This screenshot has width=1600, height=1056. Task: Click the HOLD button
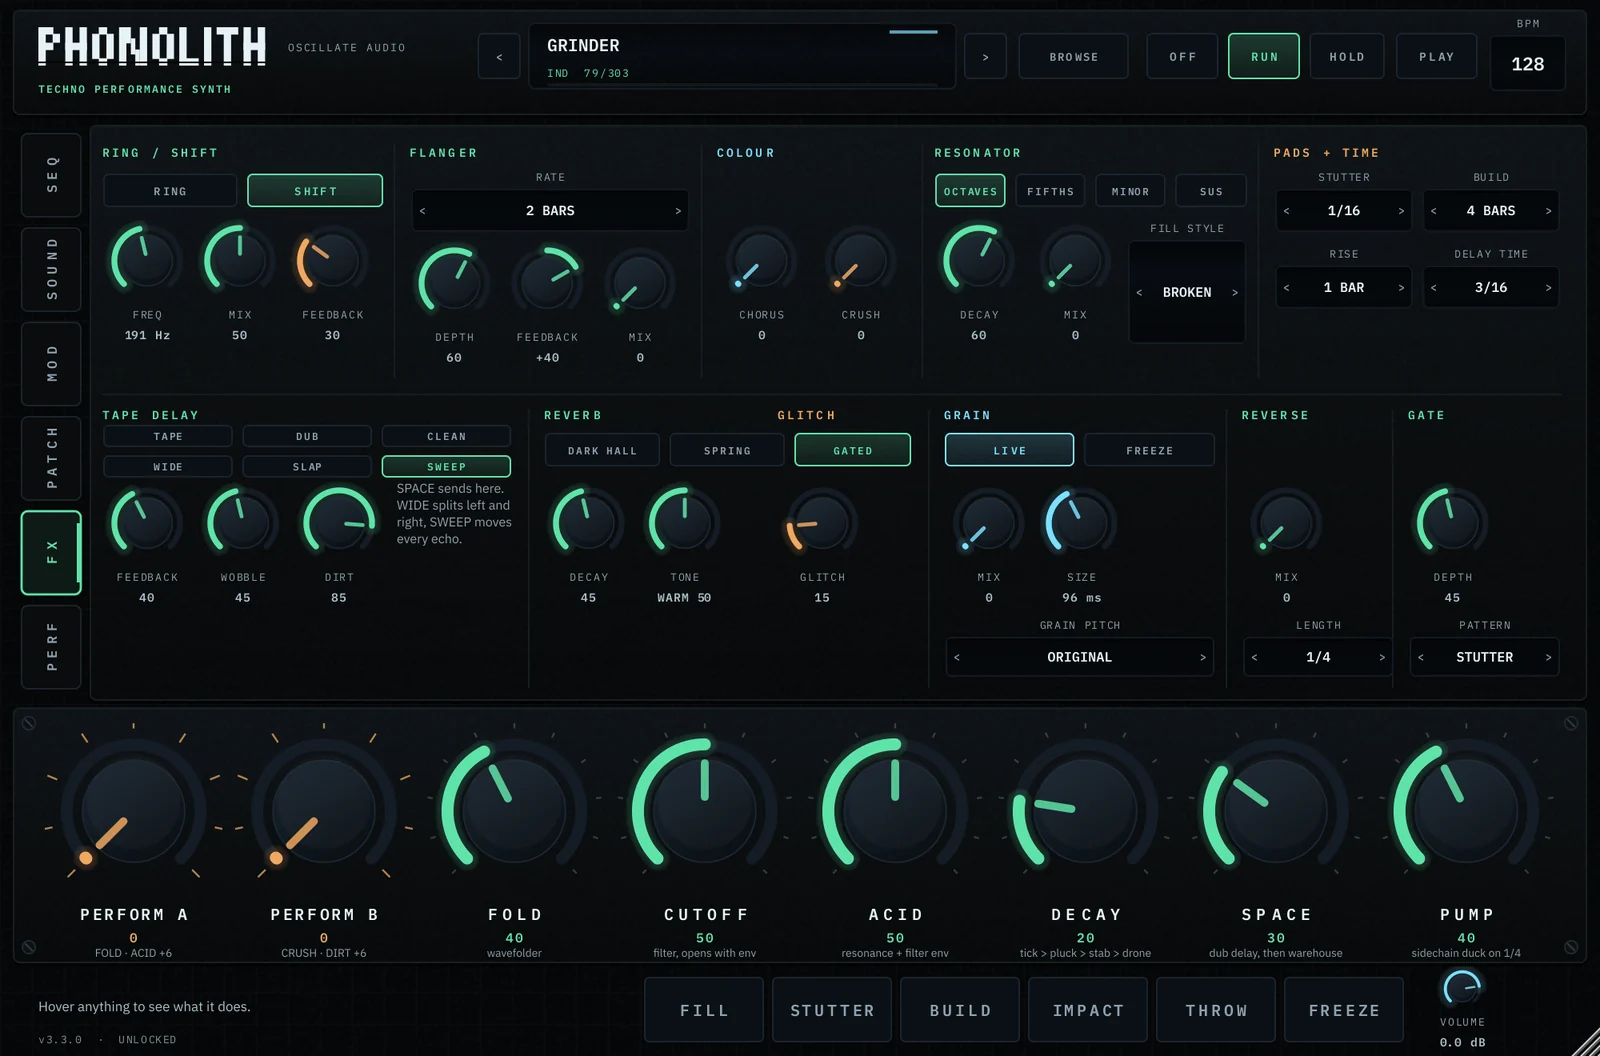[1346, 57]
